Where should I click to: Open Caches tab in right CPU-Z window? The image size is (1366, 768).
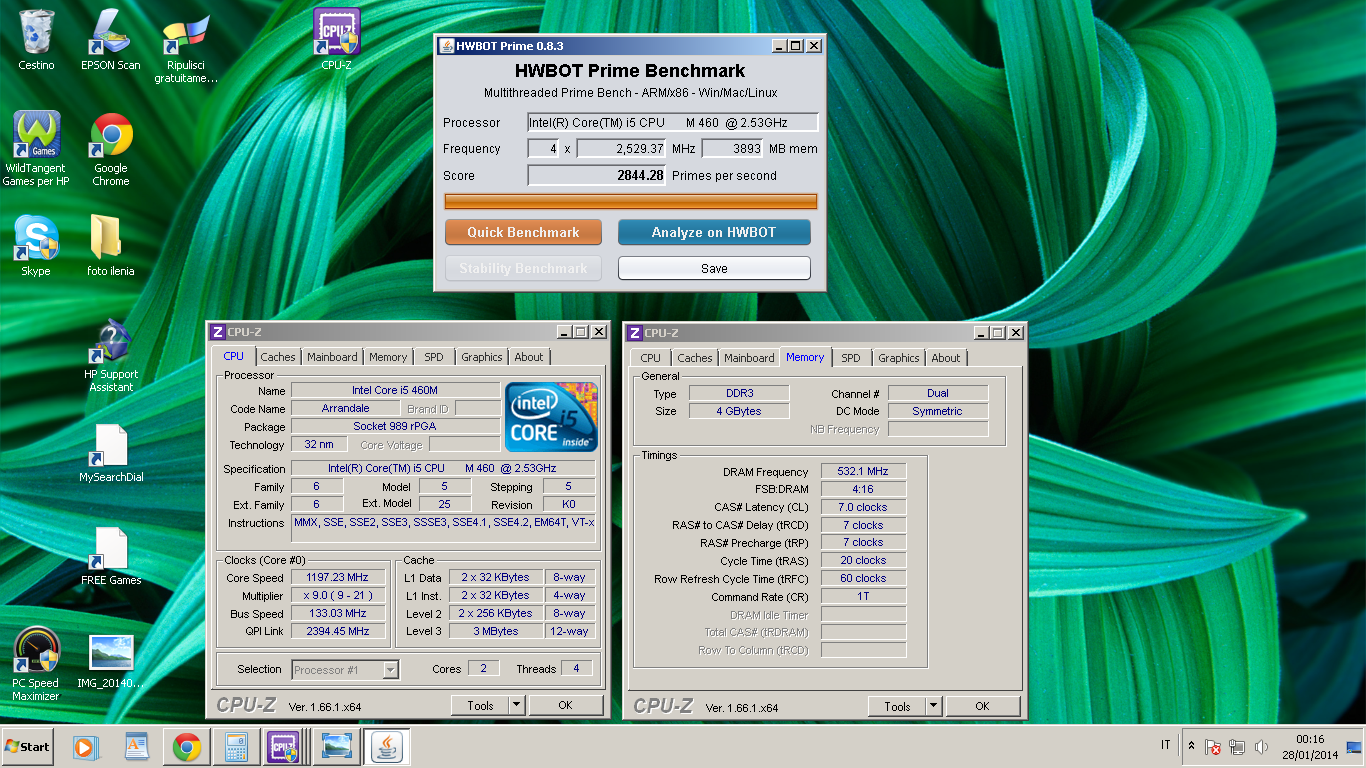point(695,358)
